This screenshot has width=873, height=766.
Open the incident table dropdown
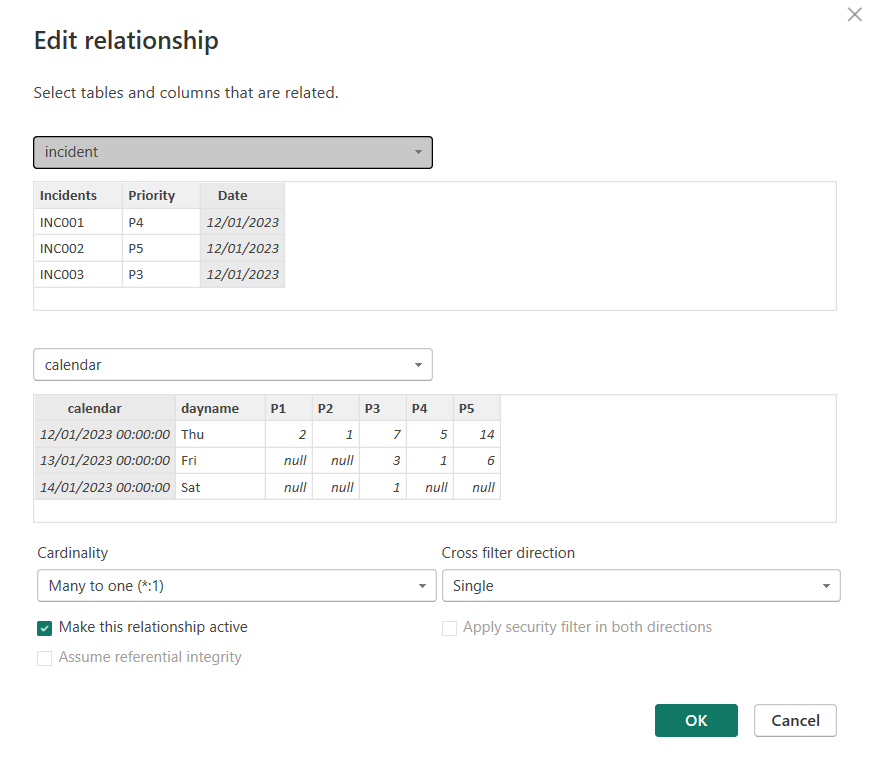click(x=232, y=152)
